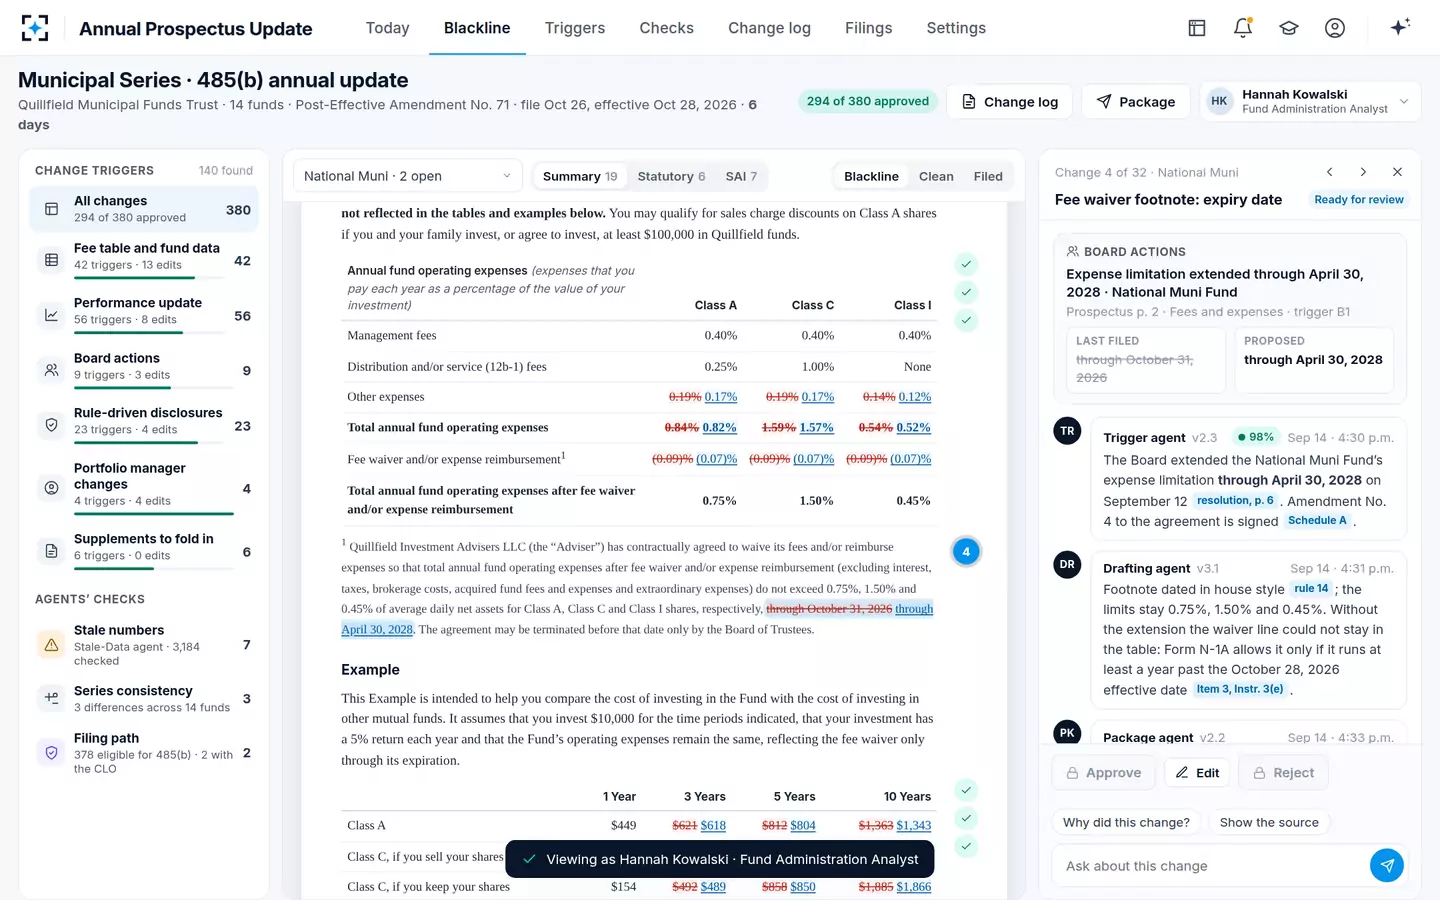Click the Show the source chip

point(1269,823)
